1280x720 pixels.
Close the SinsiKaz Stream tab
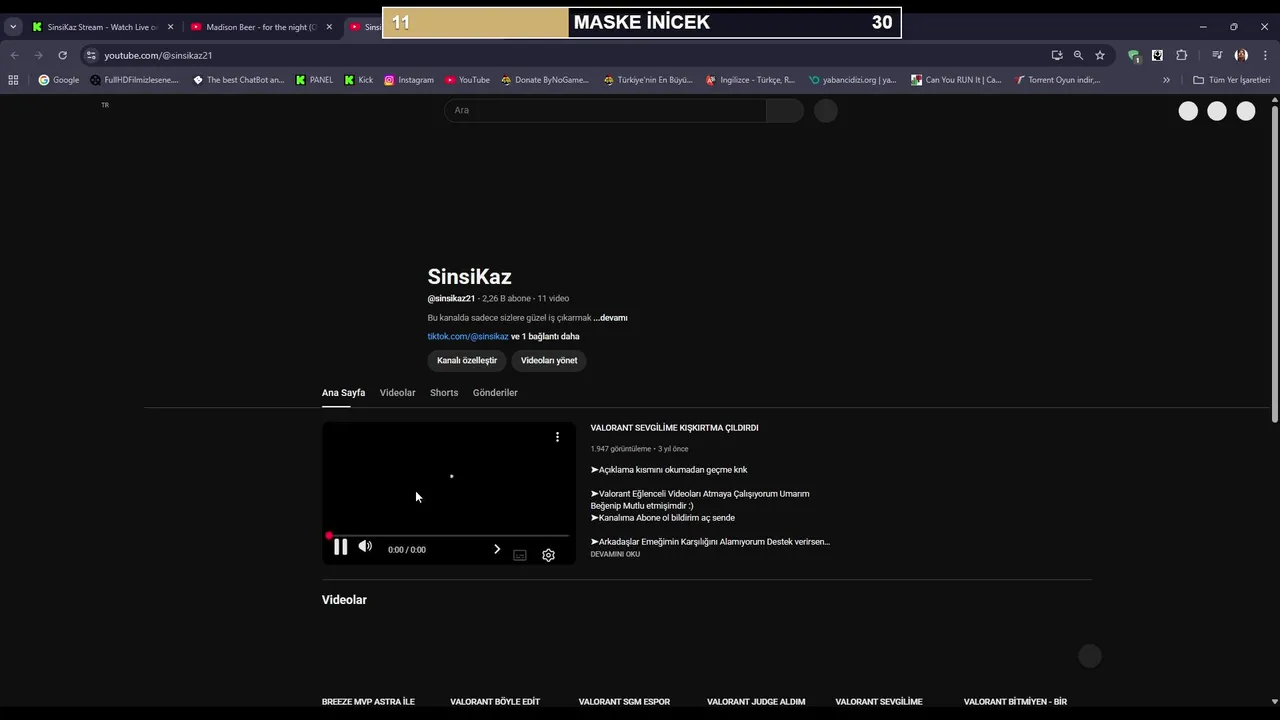pyautogui.click(x=170, y=27)
